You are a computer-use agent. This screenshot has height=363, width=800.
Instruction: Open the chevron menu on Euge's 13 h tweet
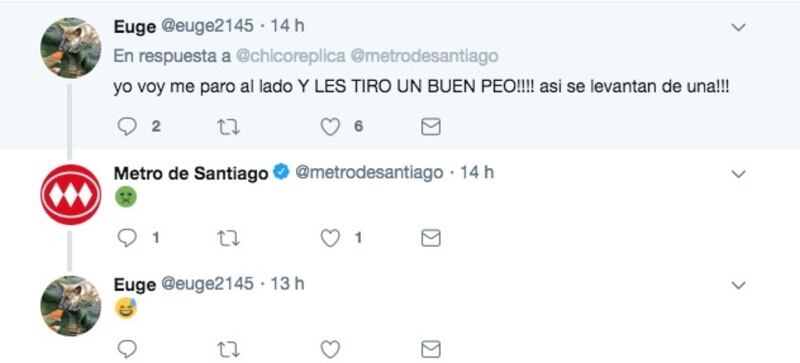[738, 285]
